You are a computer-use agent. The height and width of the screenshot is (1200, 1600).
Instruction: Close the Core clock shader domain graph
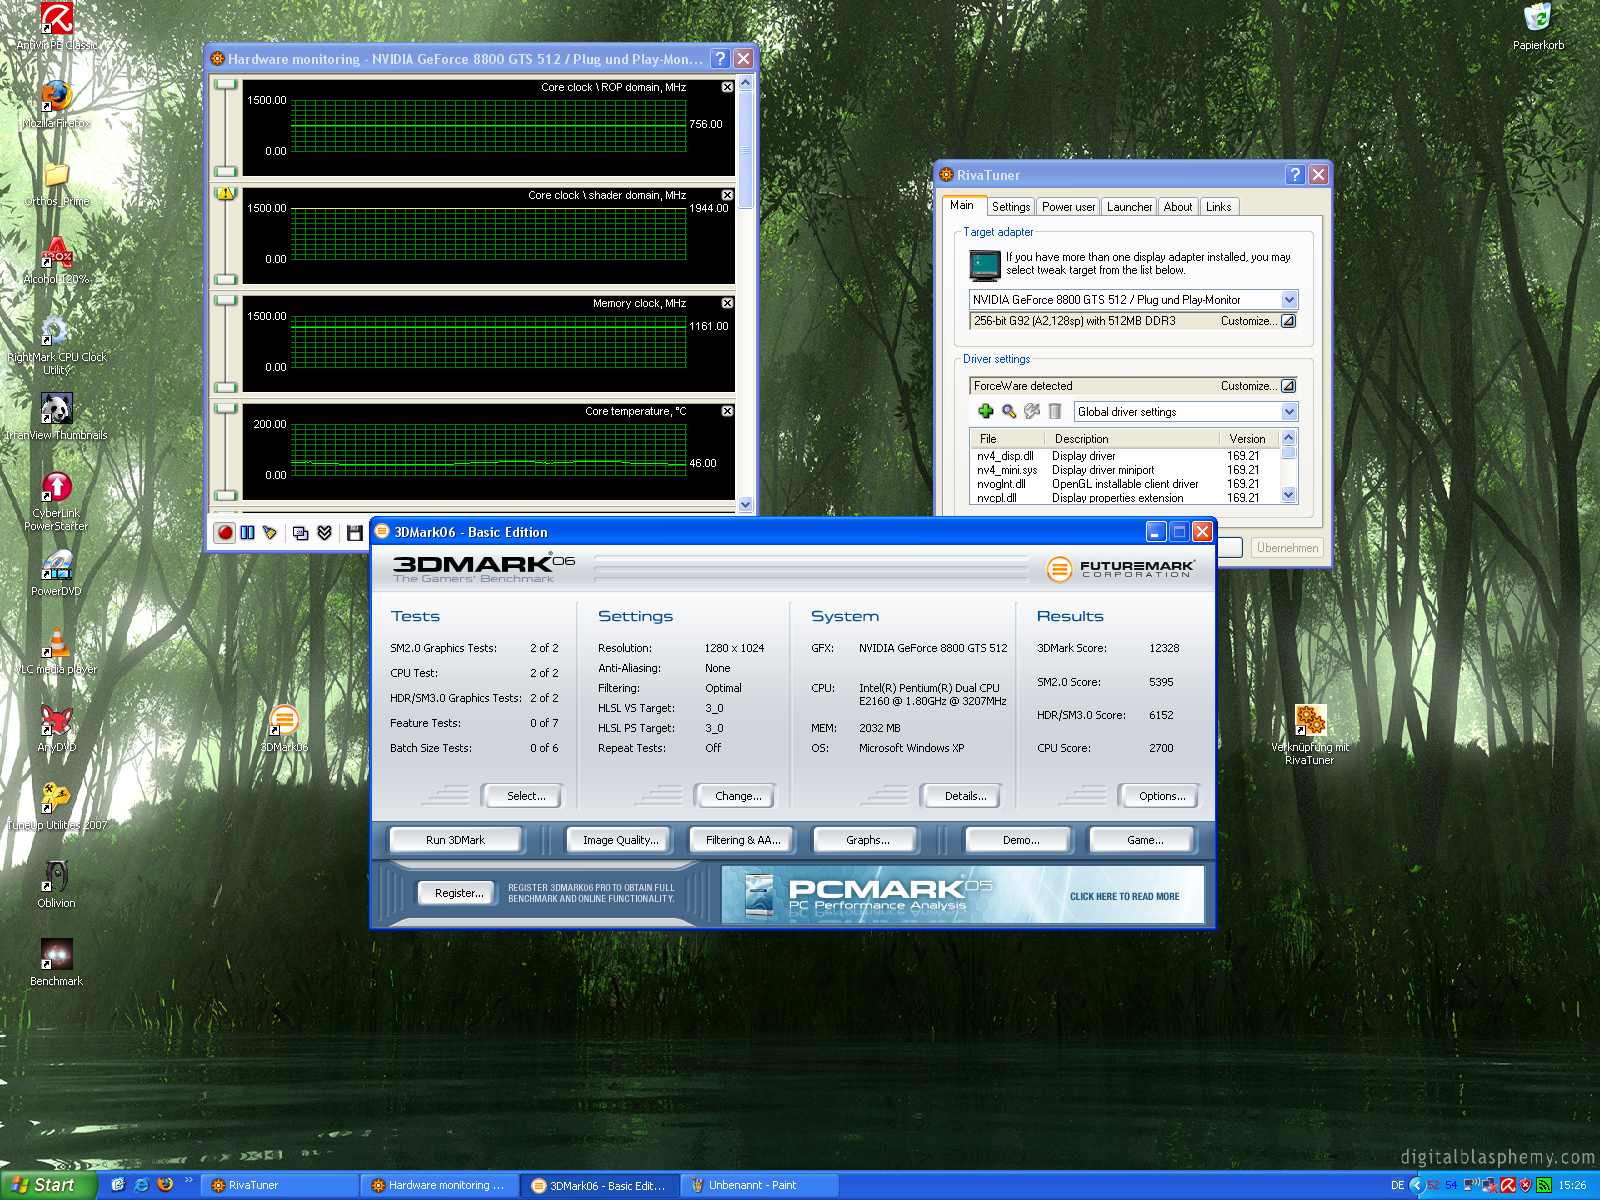point(727,195)
